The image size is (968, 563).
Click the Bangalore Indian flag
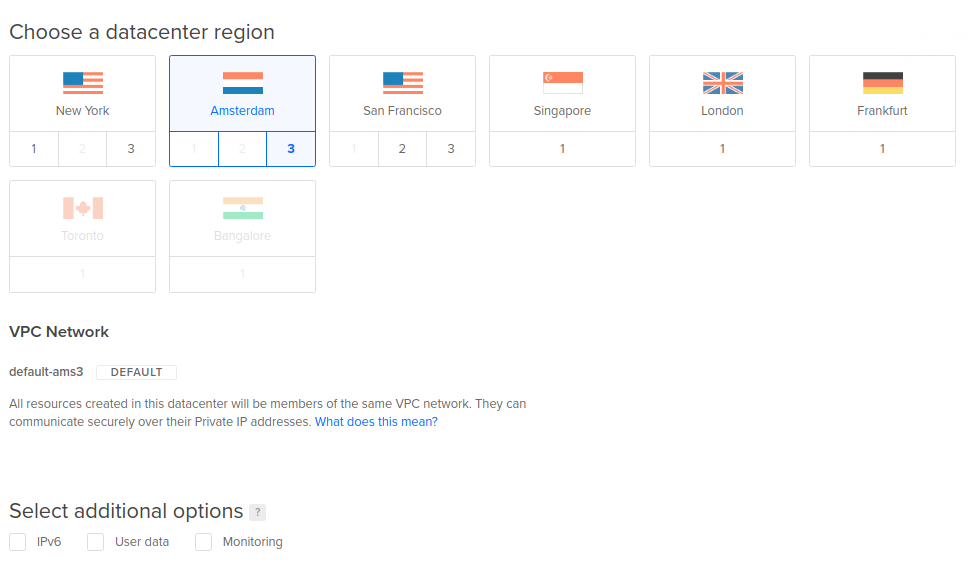243,208
